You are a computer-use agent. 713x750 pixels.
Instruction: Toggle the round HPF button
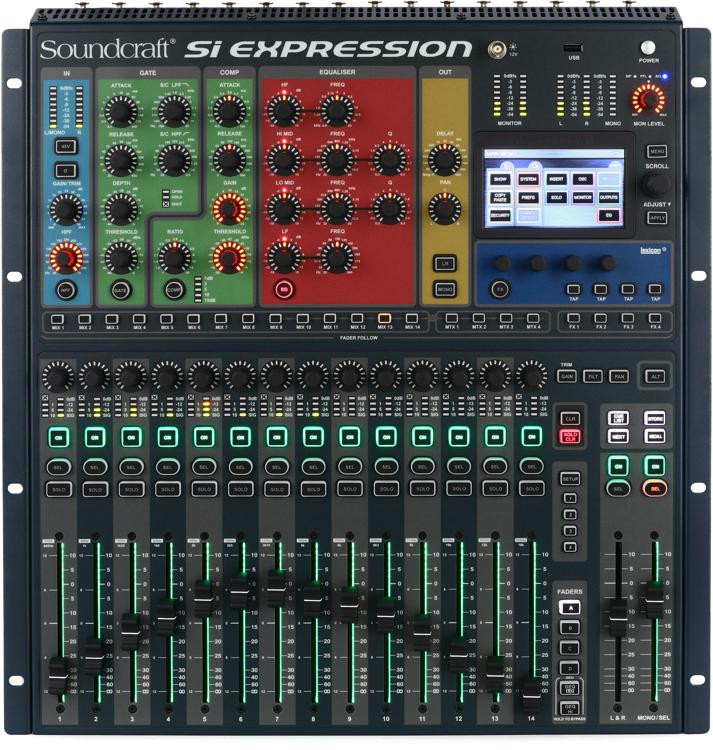pos(66,290)
